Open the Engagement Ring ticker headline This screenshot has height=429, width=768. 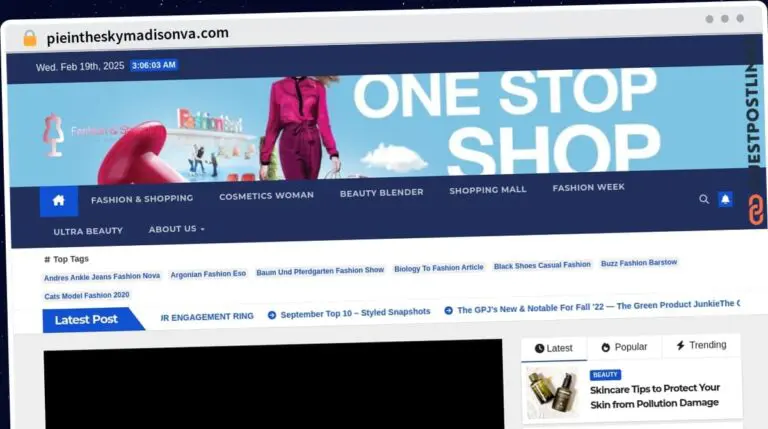coord(207,317)
